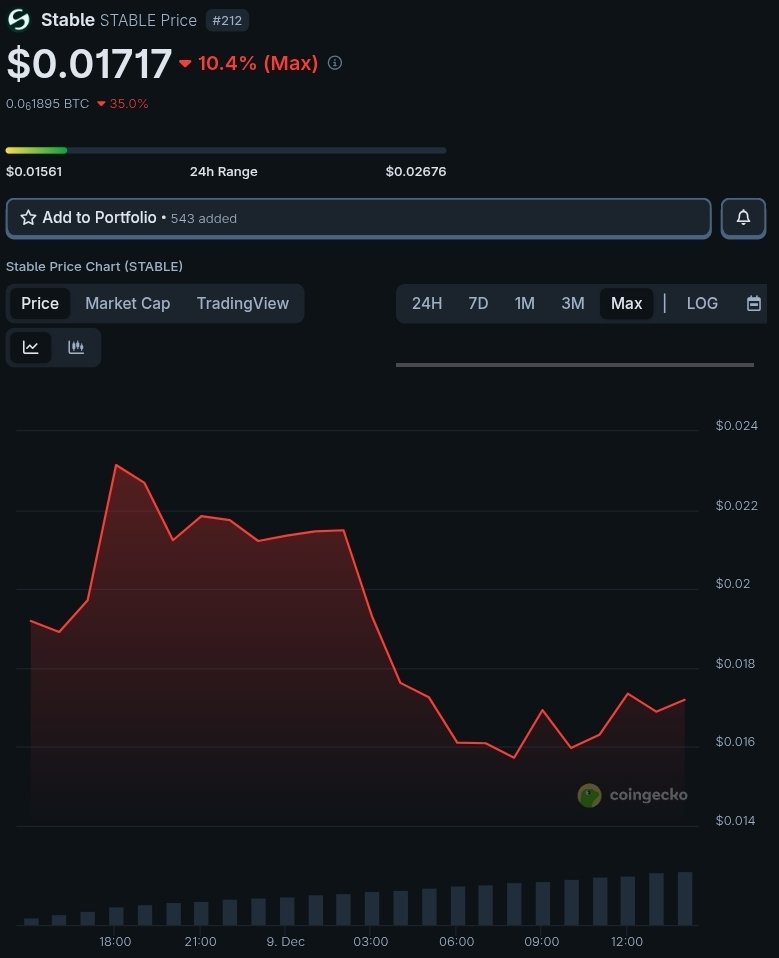
Task: Click the horizontal scrollbar under range buttons
Action: 574,365
